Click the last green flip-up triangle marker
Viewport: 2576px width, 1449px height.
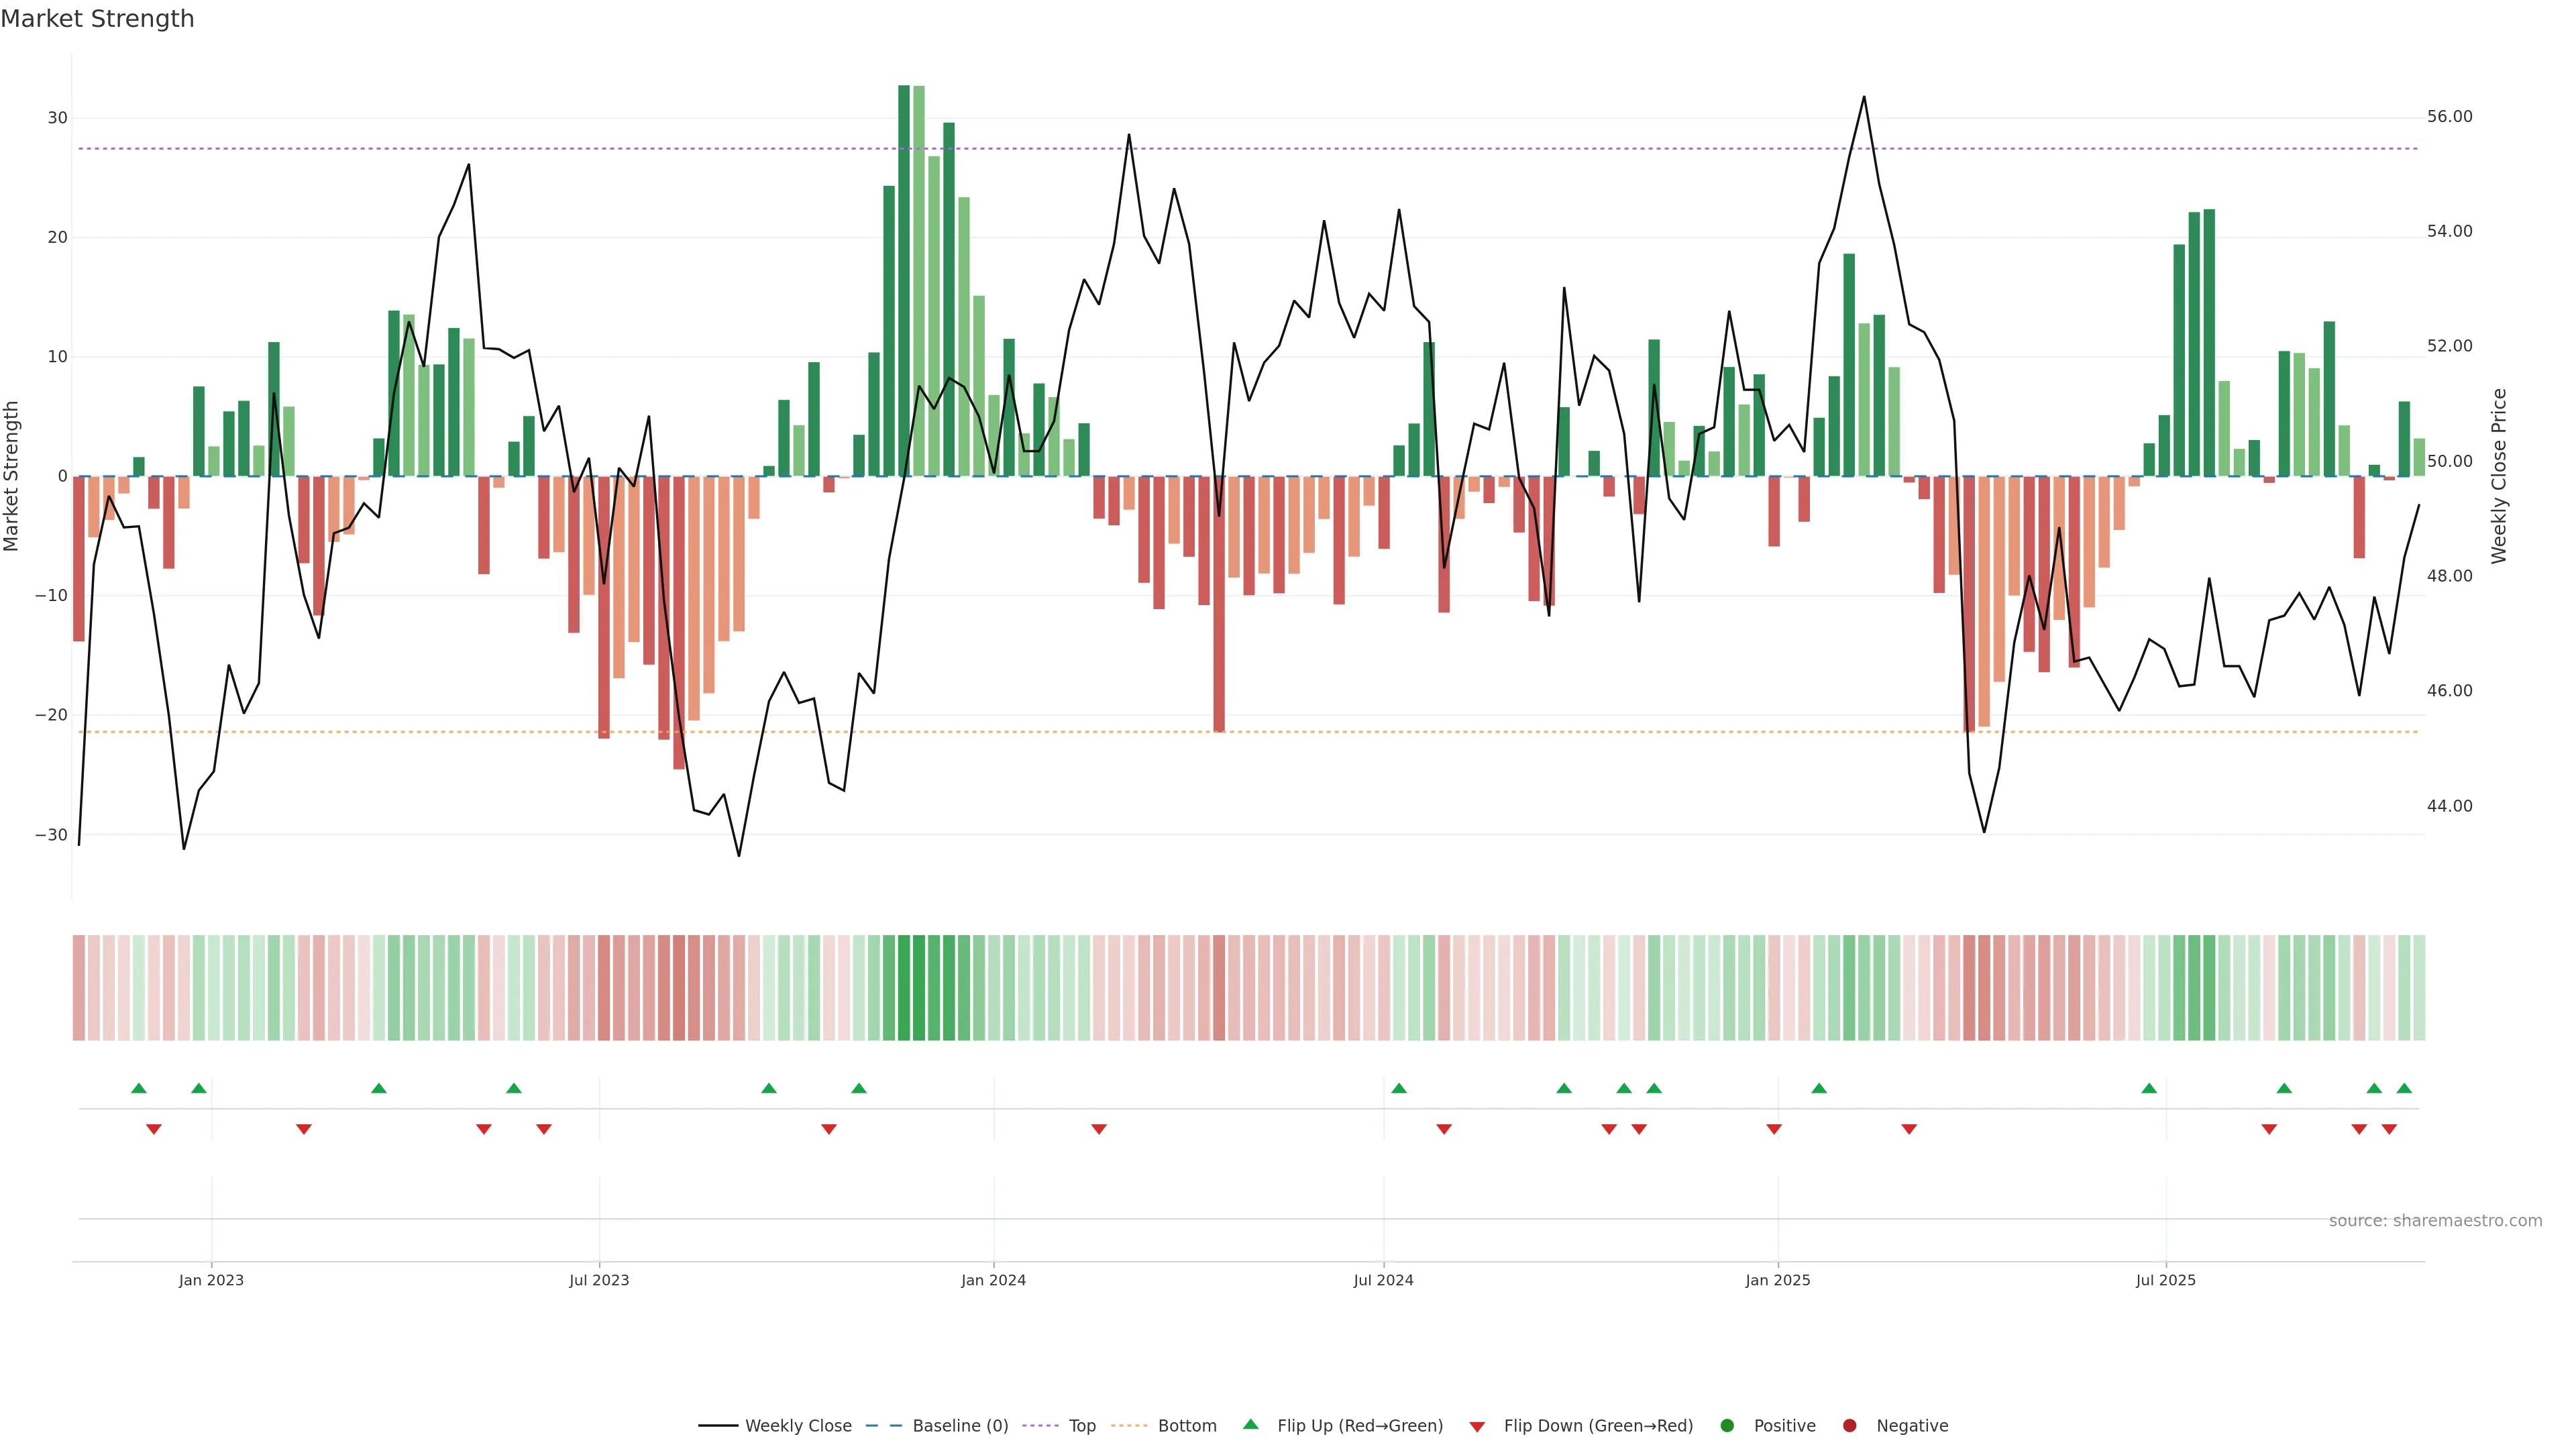[2404, 1088]
